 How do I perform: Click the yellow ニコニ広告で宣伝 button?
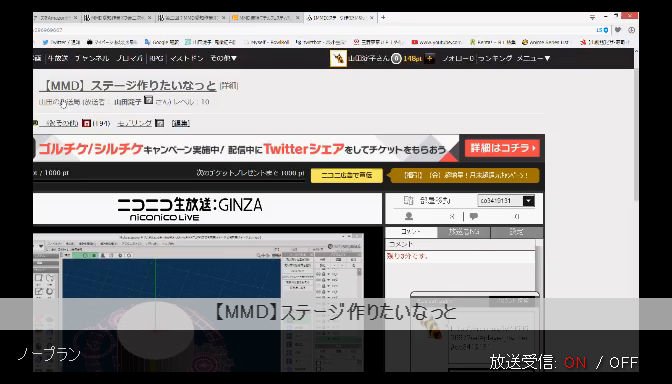point(347,175)
